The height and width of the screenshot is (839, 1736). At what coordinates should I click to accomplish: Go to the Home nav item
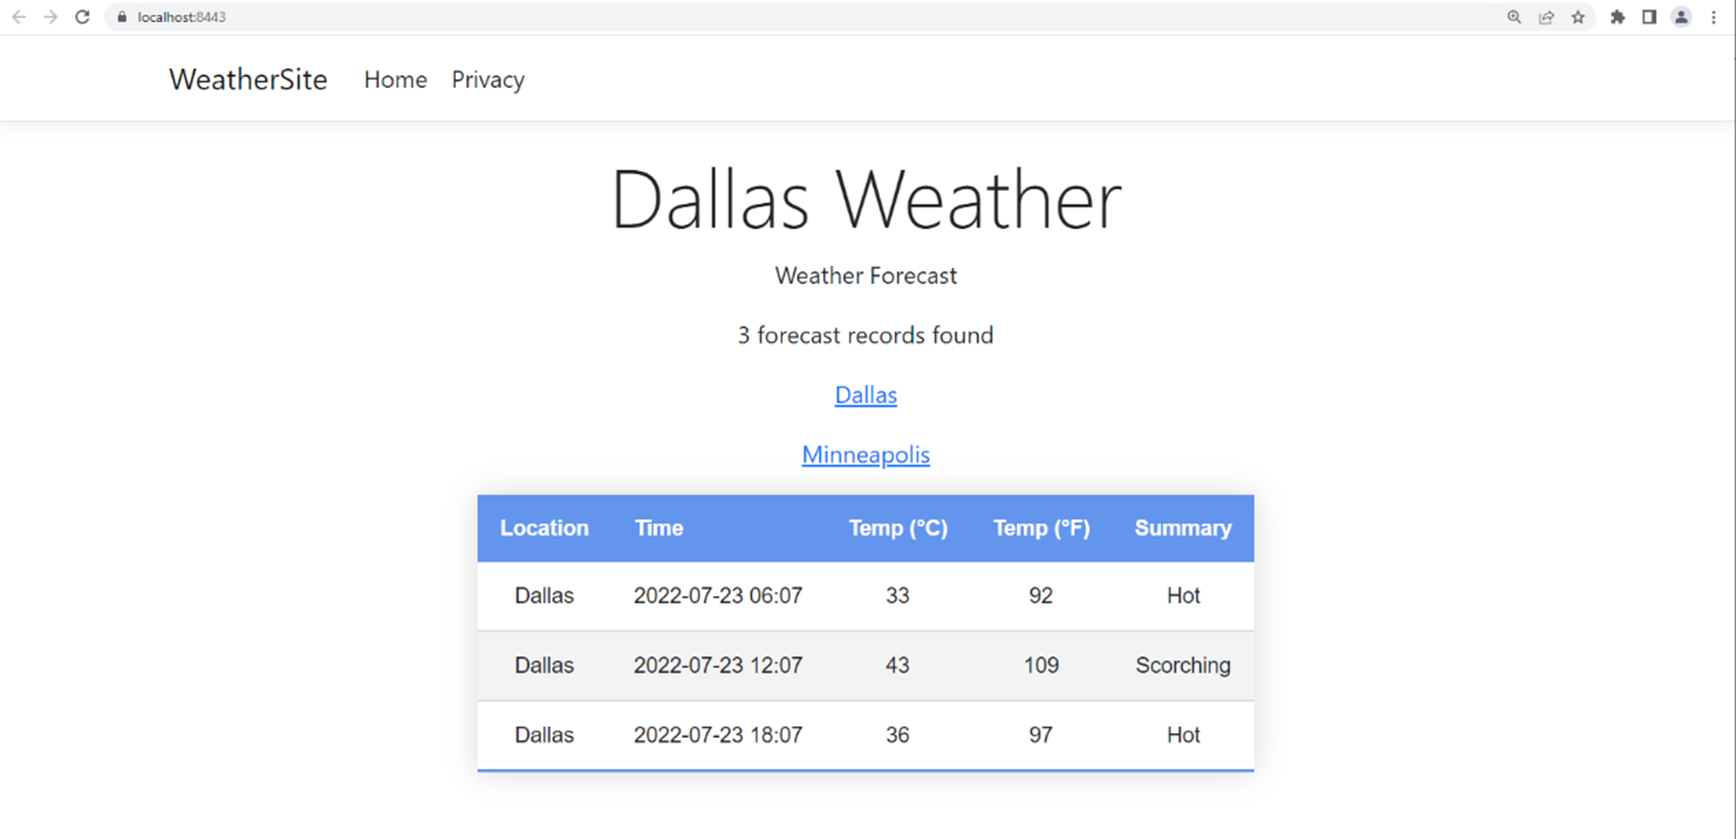coord(395,80)
